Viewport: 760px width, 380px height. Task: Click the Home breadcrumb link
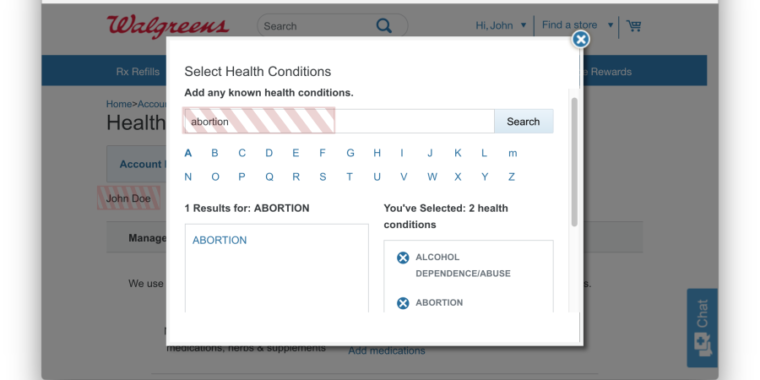(x=119, y=104)
